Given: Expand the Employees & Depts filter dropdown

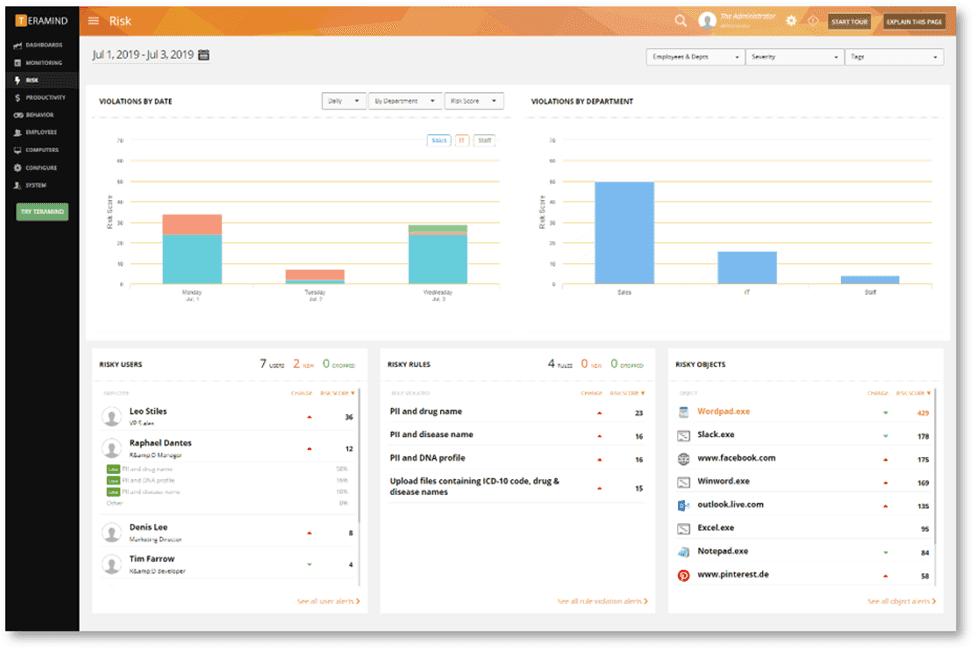Looking at the screenshot, I should (694, 58).
